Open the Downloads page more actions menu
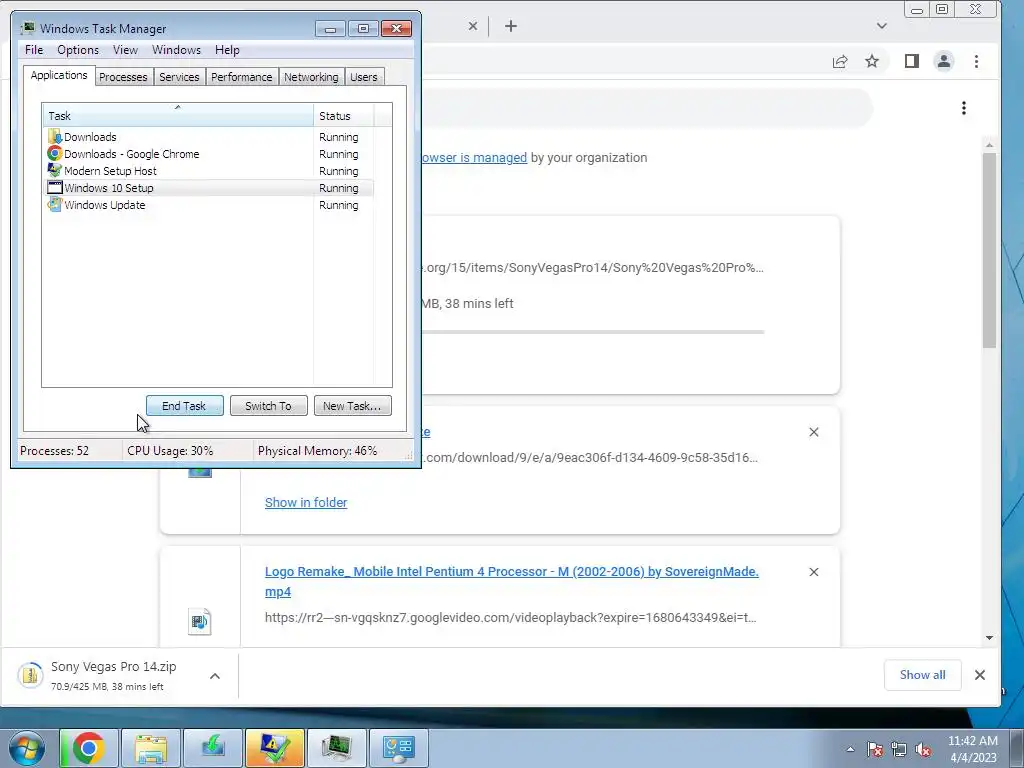The image size is (1024, 768). point(964,108)
